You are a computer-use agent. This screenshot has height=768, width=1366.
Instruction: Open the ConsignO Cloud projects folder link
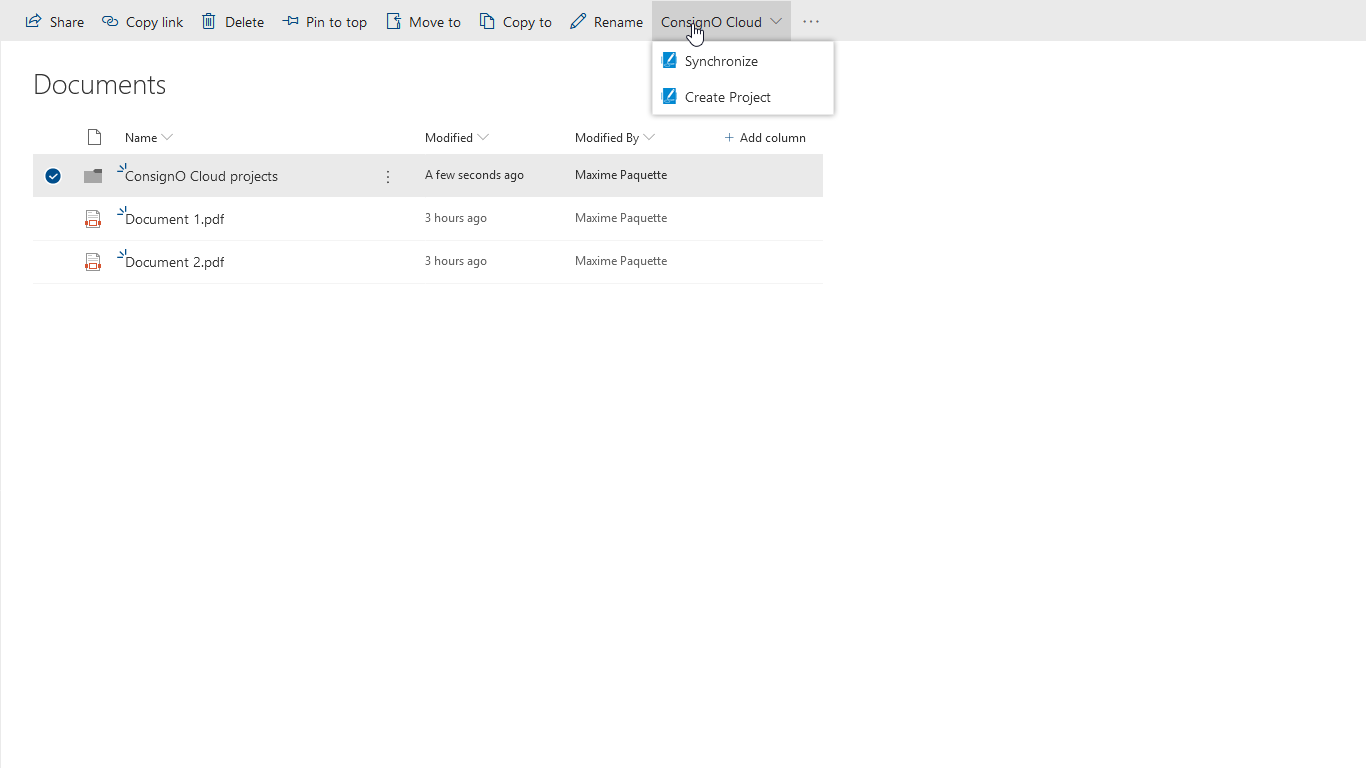[x=201, y=176]
